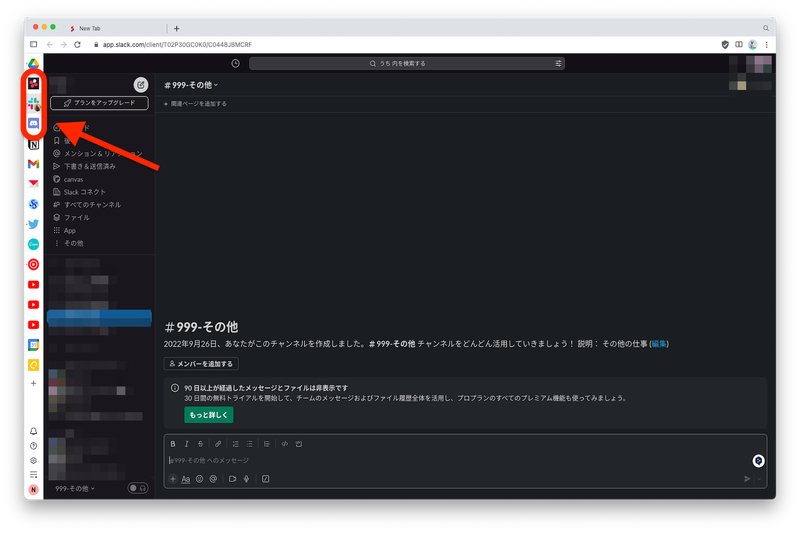Mention someone with the @ composer icon
Viewport: 800px width, 533px height.
click(x=213, y=479)
